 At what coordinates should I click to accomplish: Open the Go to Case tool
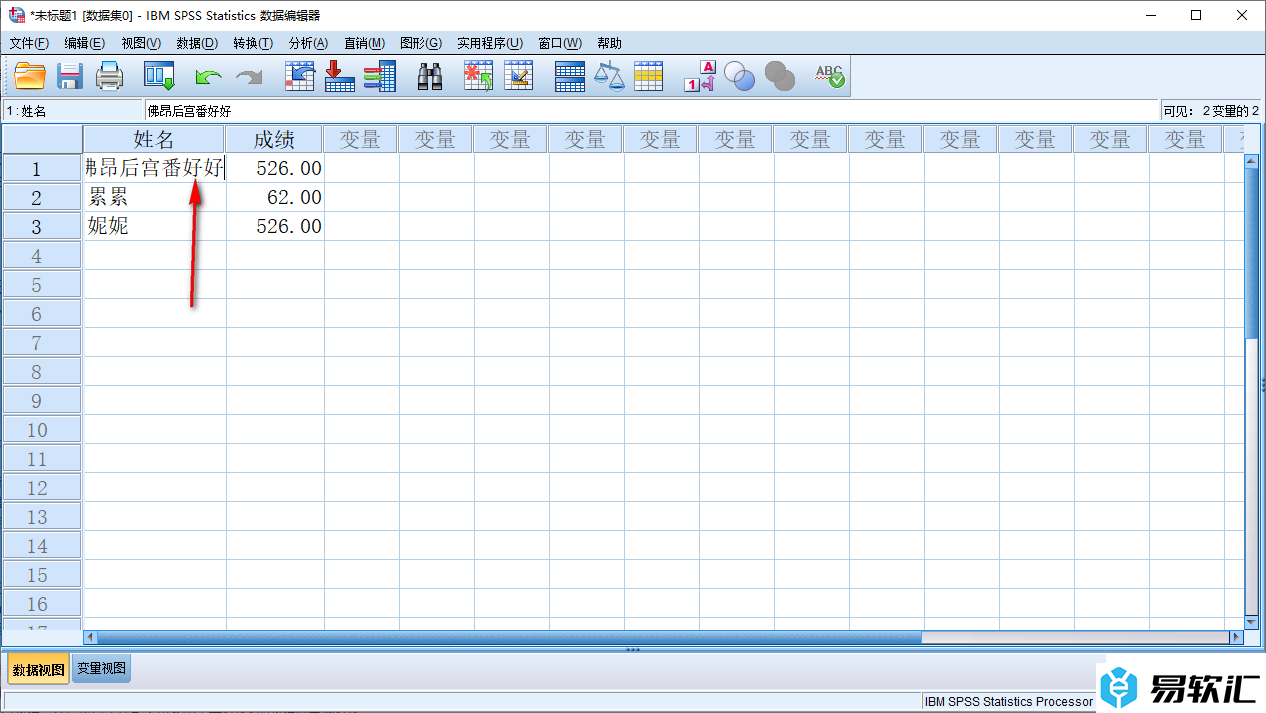tap(300, 76)
